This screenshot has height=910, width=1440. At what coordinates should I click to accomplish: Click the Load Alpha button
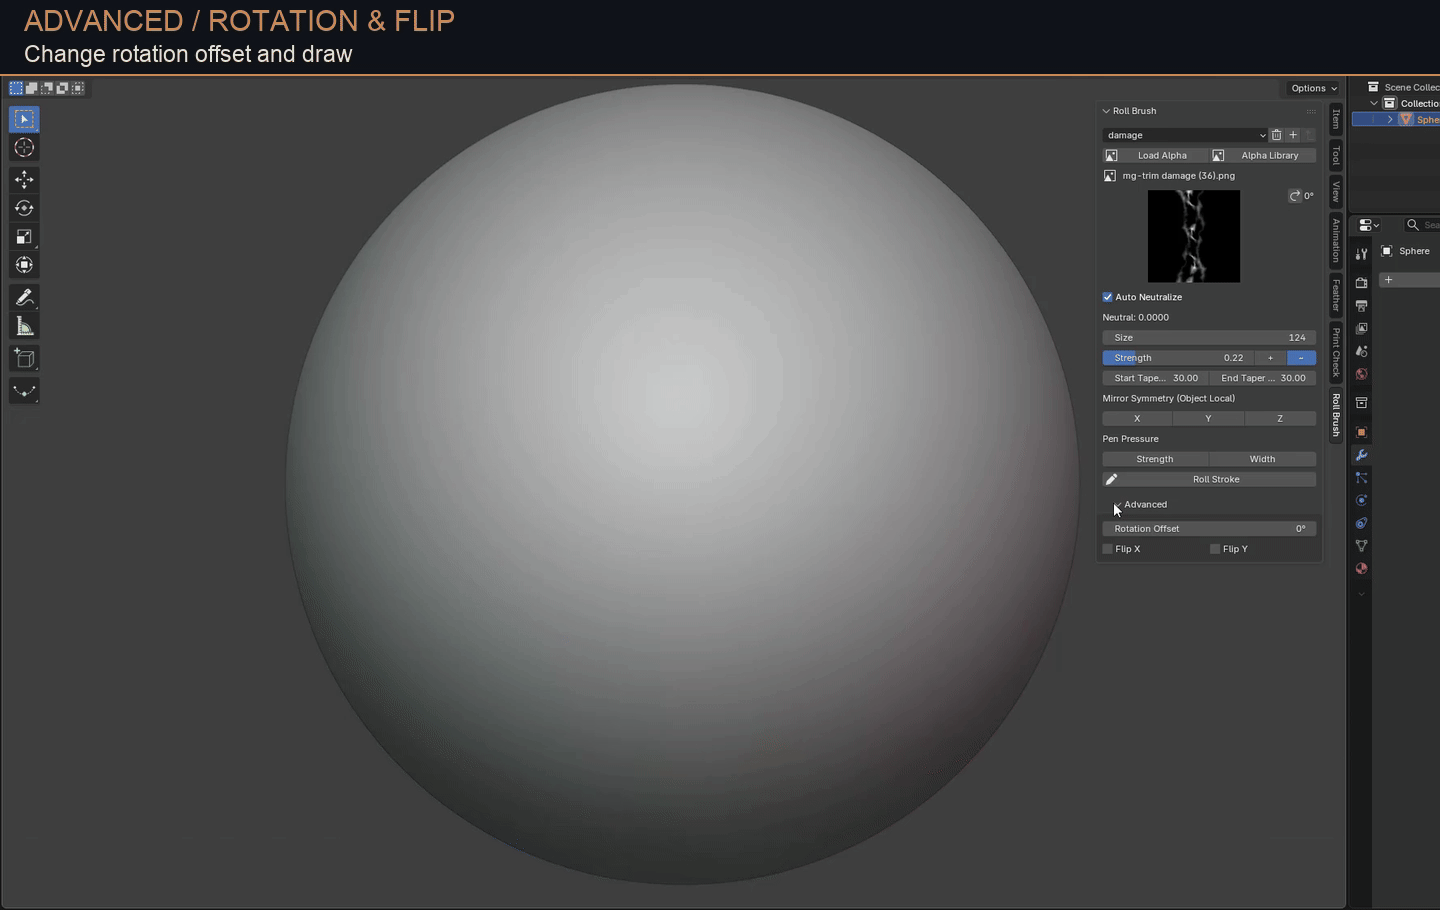[x=1155, y=156]
